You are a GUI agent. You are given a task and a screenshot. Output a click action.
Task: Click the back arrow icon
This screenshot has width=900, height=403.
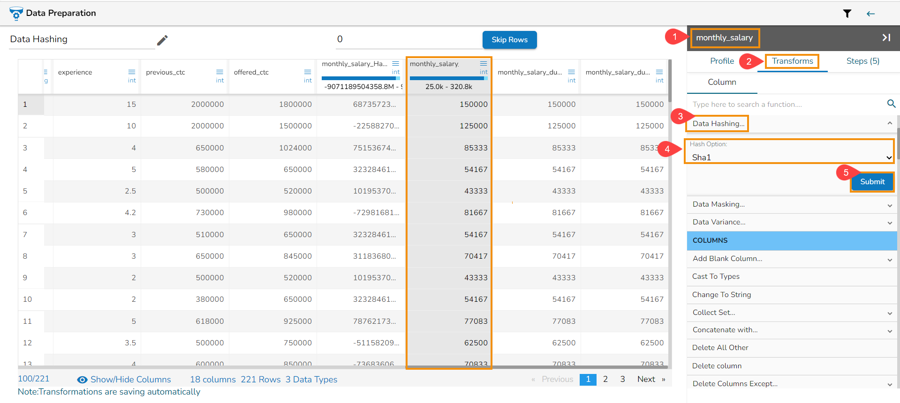click(x=870, y=14)
